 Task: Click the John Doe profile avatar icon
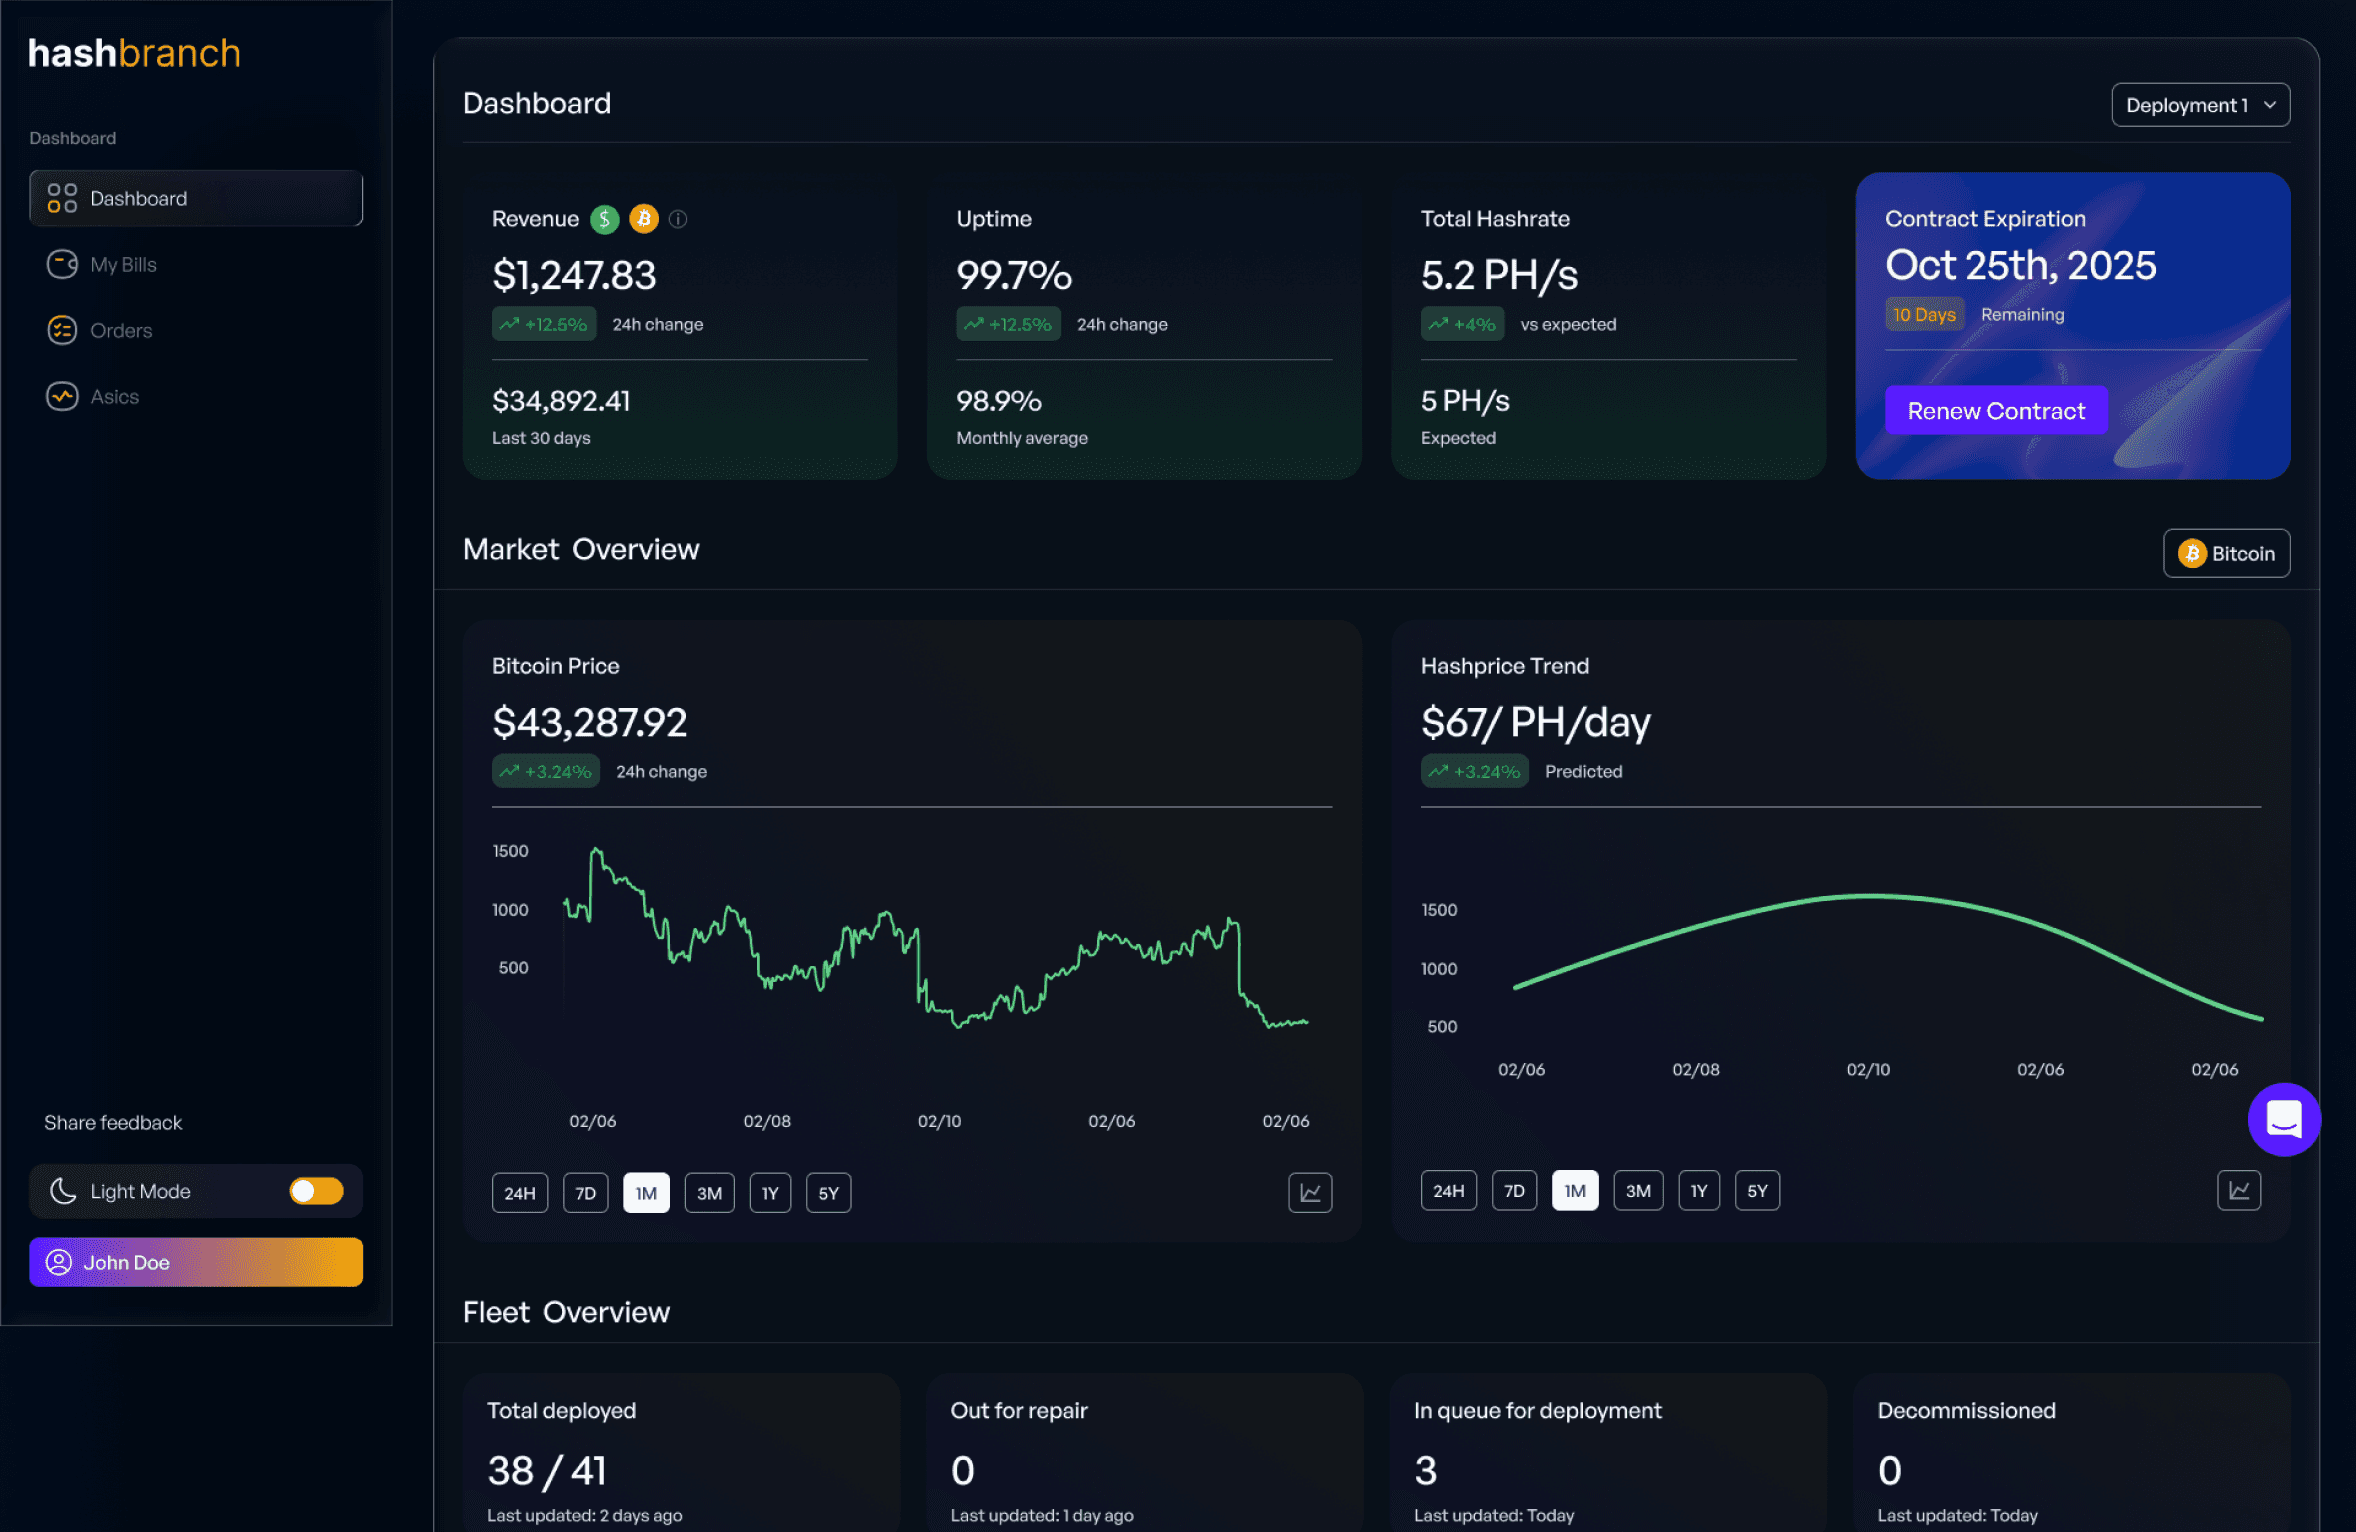(59, 1262)
